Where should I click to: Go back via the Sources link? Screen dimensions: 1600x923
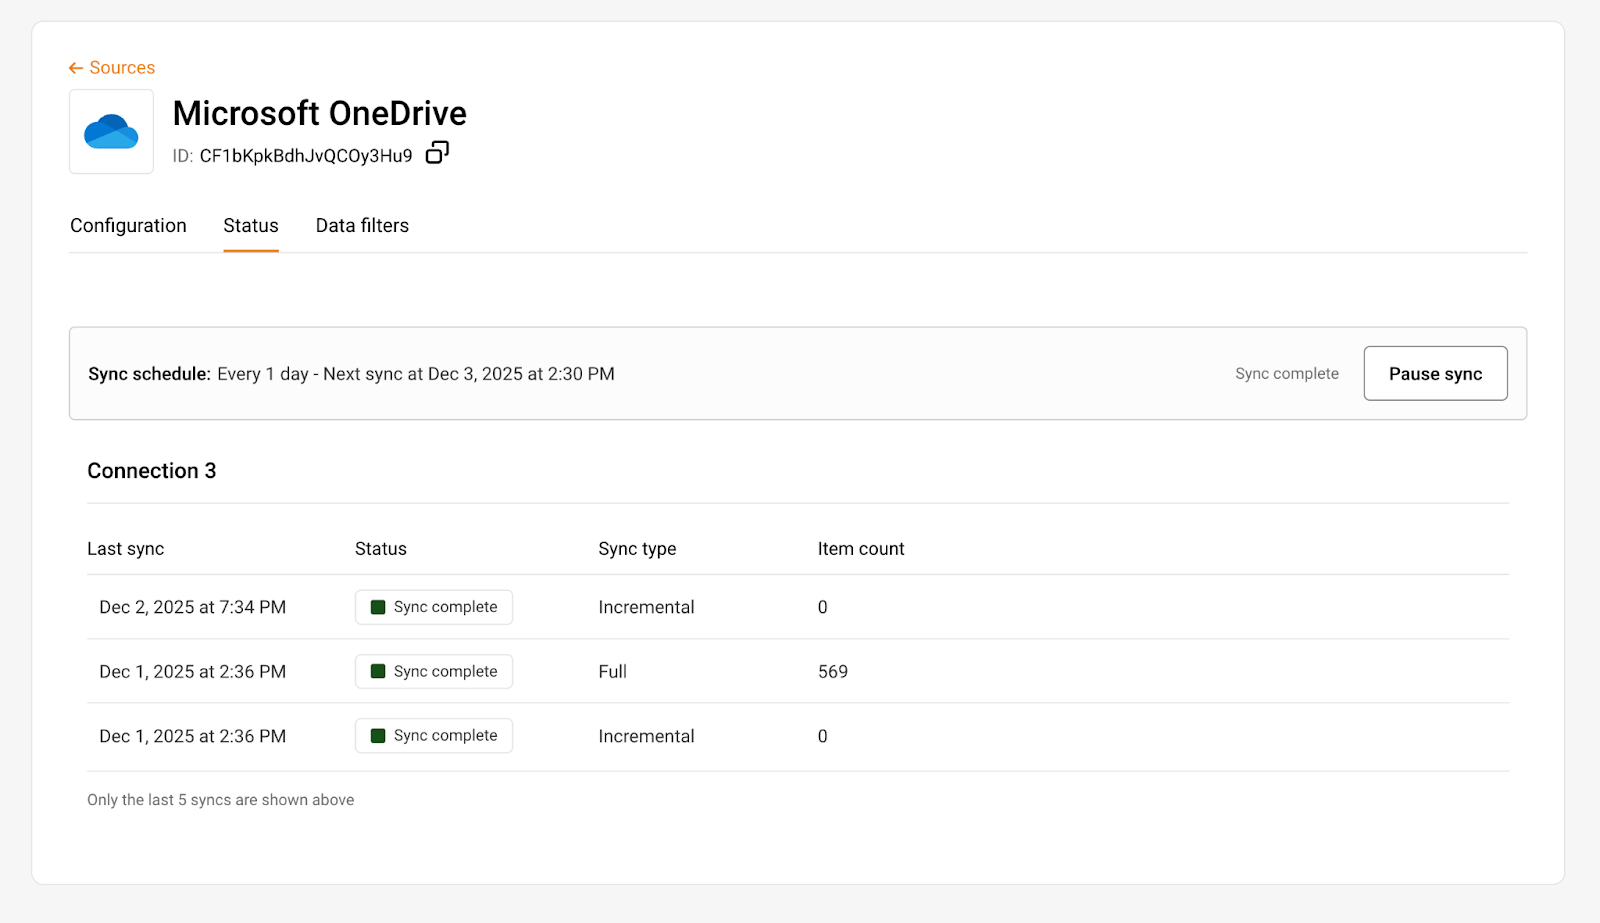point(122,68)
